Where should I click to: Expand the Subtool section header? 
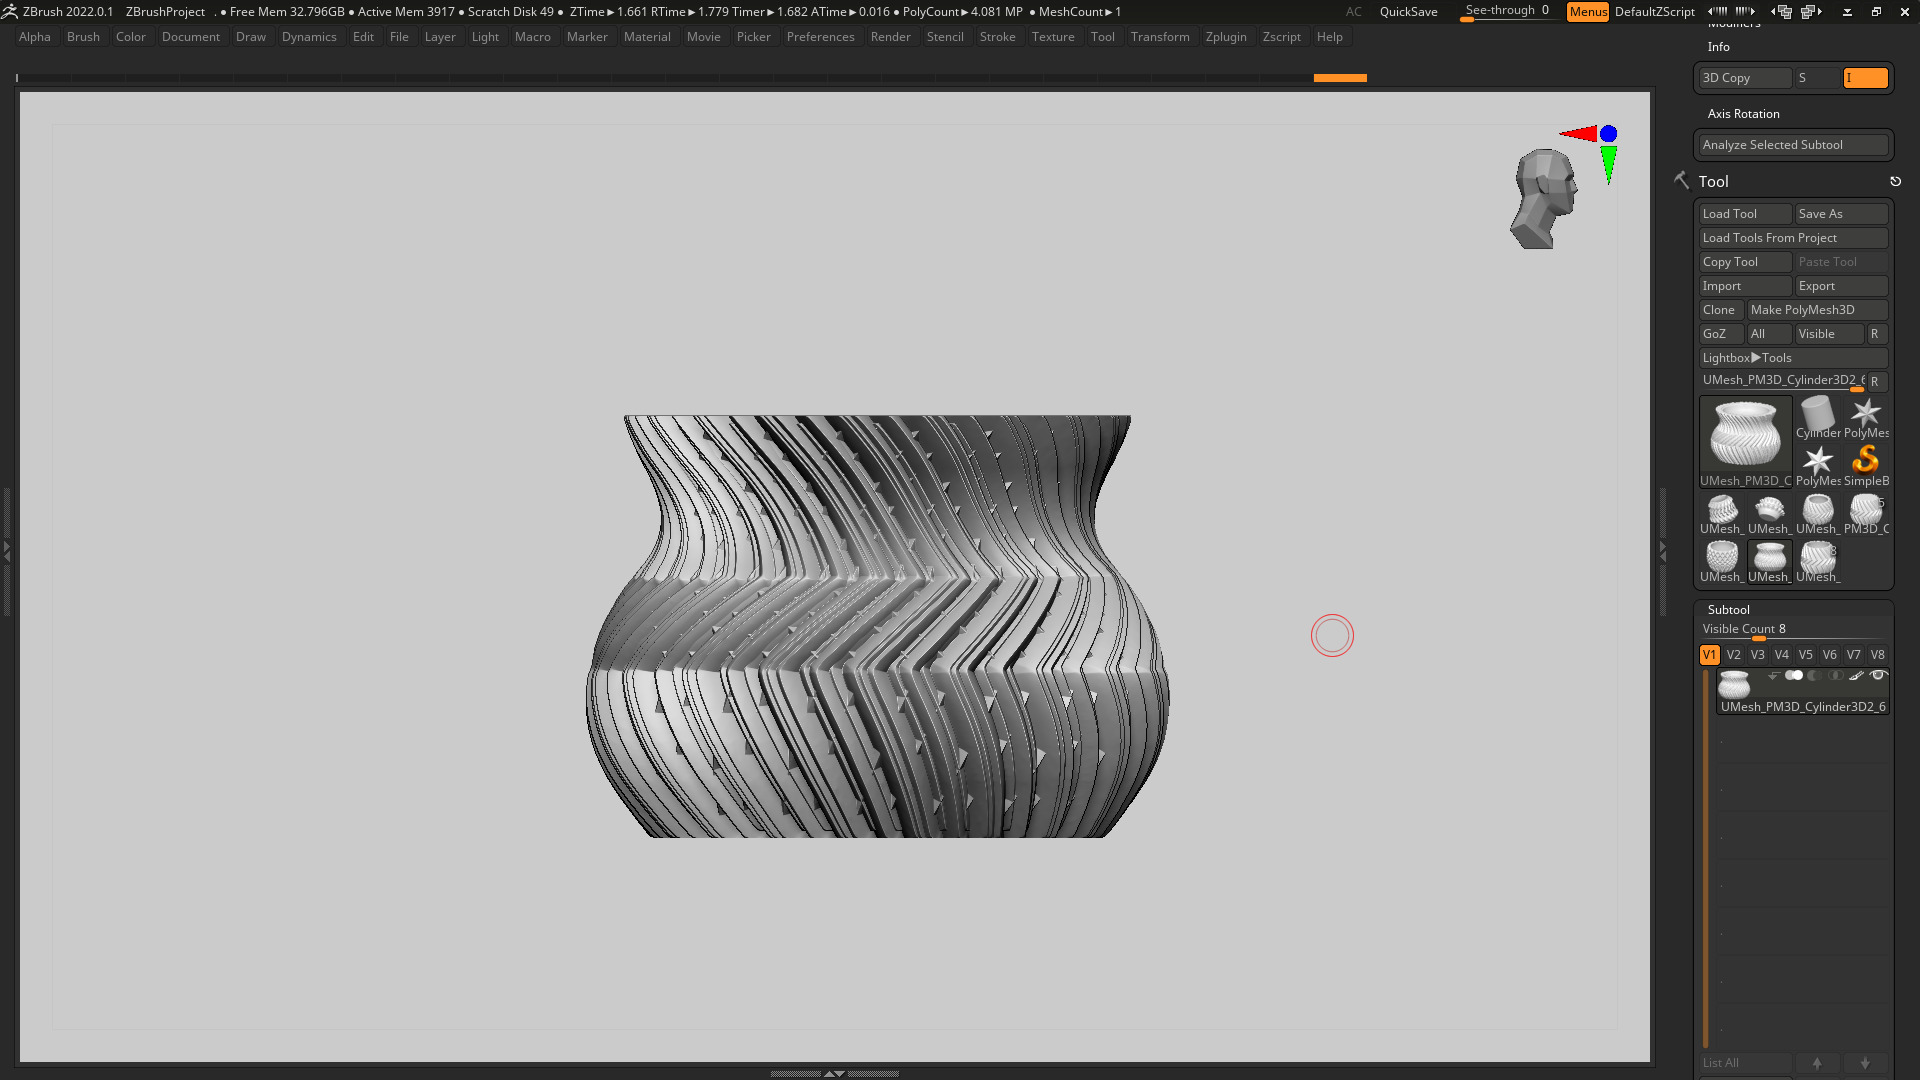click(x=1728, y=610)
